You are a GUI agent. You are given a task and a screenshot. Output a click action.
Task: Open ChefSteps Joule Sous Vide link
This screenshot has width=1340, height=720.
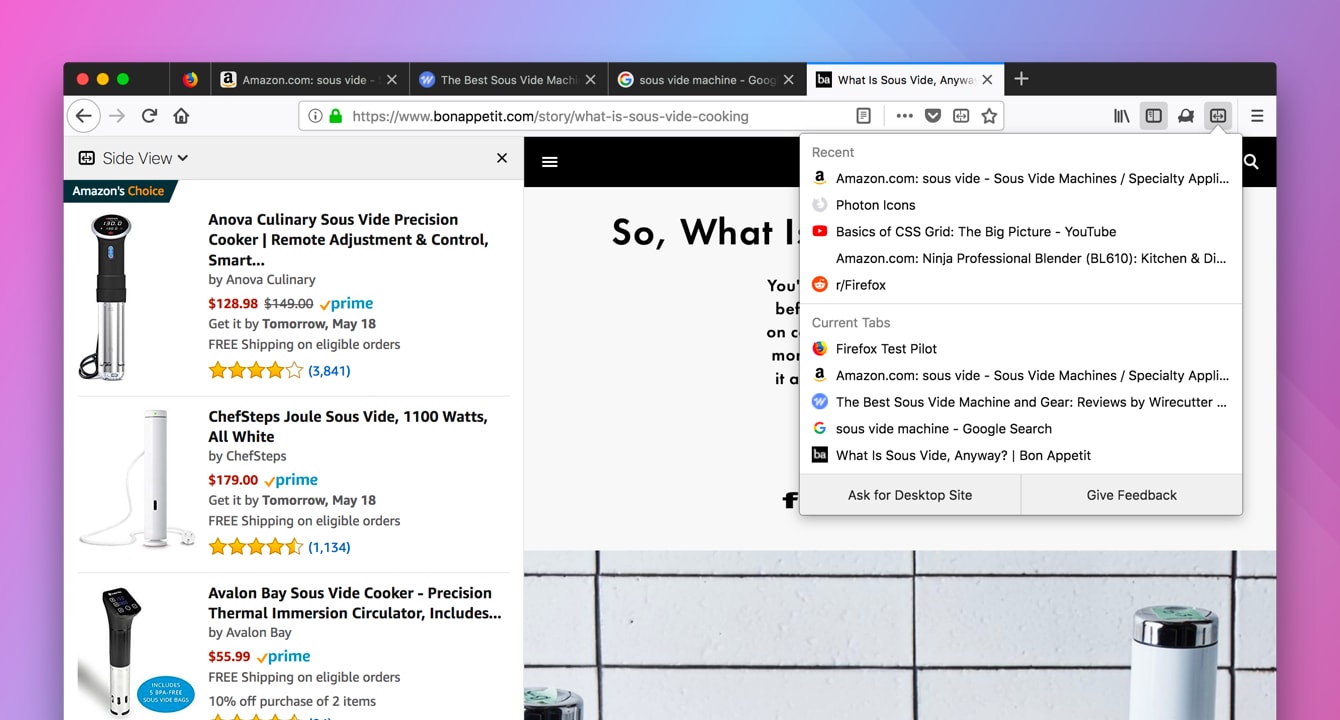348,426
